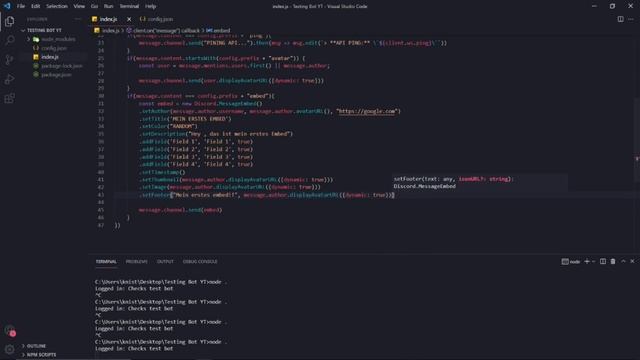Open the Run menu

point(108,6)
